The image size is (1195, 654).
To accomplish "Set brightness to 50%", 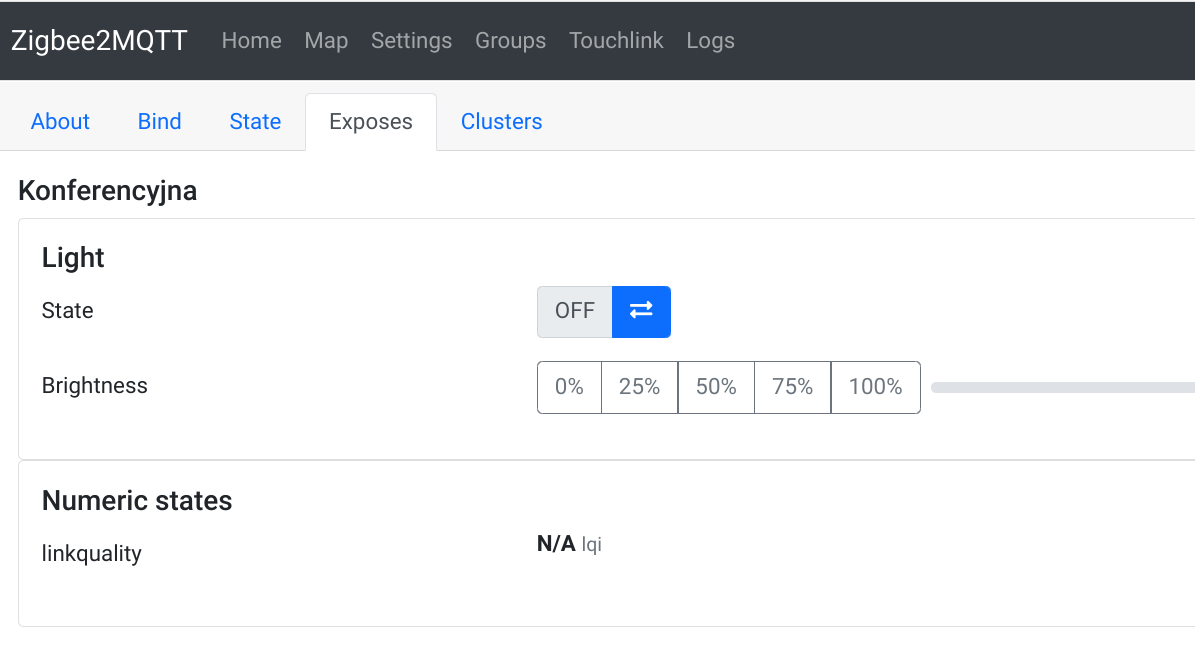I will (x=716, y=387).
